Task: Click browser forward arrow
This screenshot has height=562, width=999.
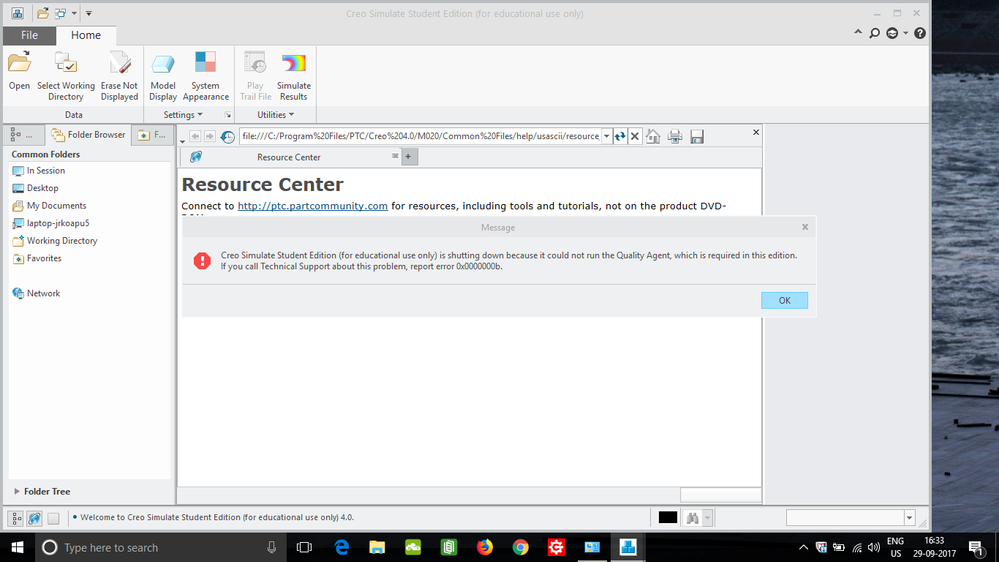Action: tap(210, 136)
